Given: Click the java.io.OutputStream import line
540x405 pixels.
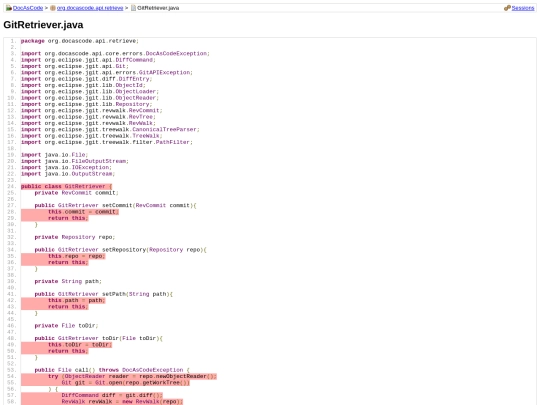Looking at the screenshot, I should coord(68,174).
